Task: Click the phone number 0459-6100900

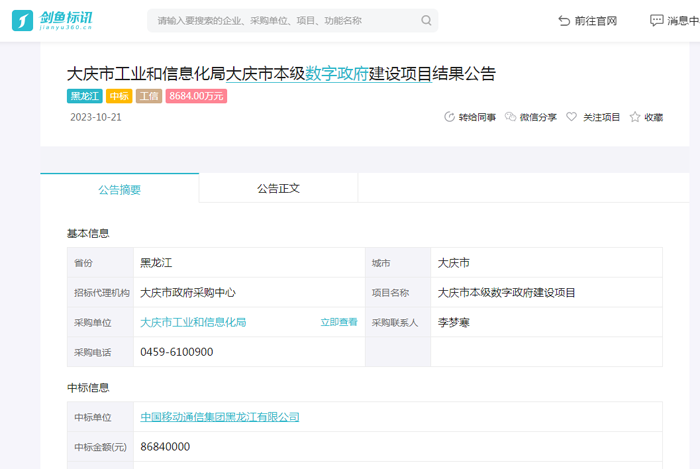Action: 176,352
